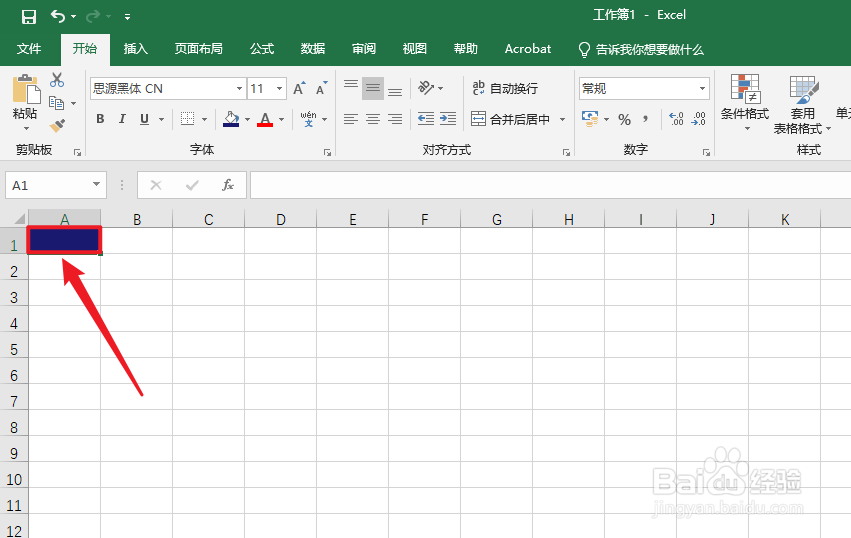Toggle Center horizontal alignment
Image resolution: width=851 pixels, height=538 pixels.
click(x=373, y=119)
